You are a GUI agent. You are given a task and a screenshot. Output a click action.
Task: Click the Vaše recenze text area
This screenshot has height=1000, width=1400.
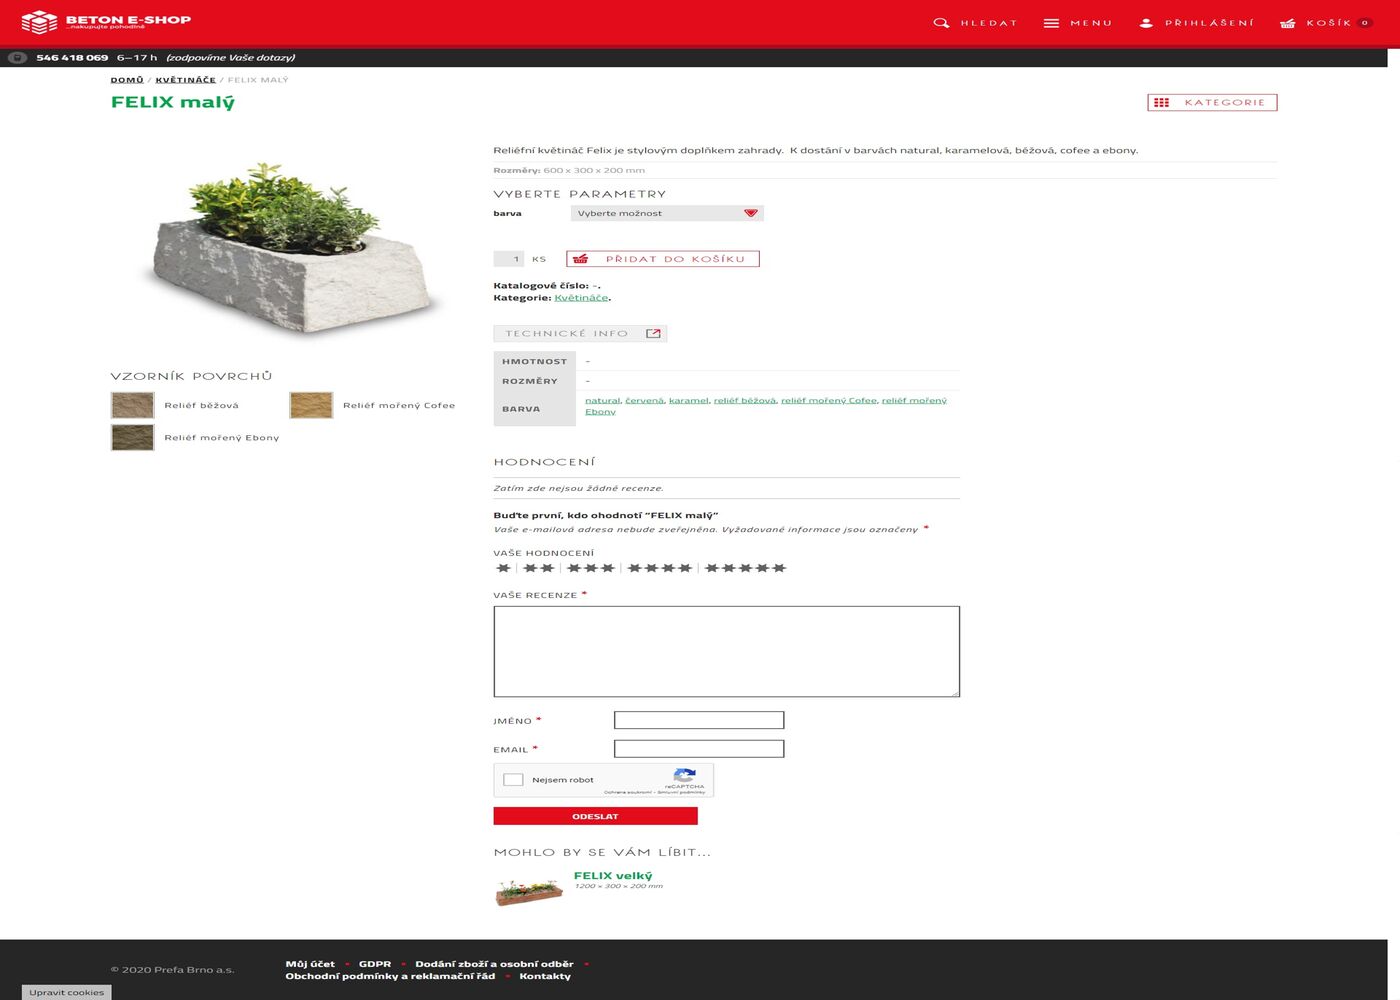[727, 651]
